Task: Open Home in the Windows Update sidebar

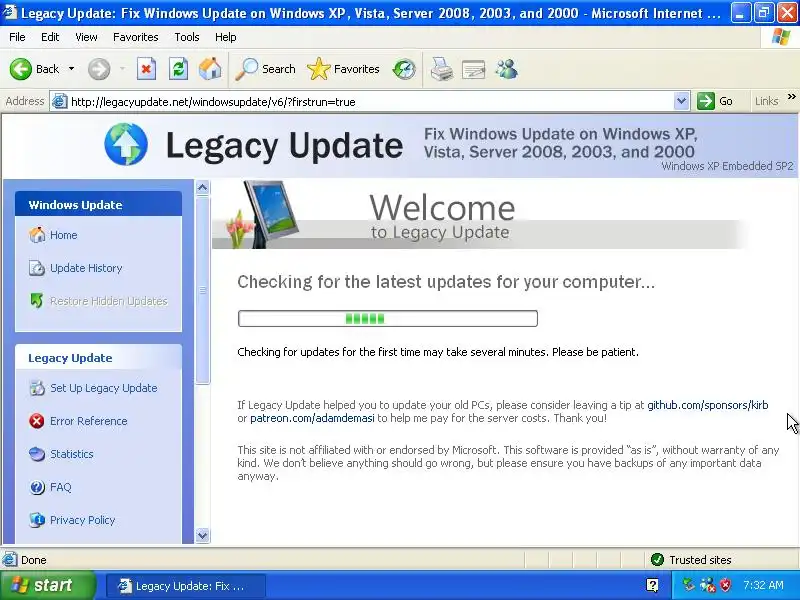Action: [x=63, y=235]
